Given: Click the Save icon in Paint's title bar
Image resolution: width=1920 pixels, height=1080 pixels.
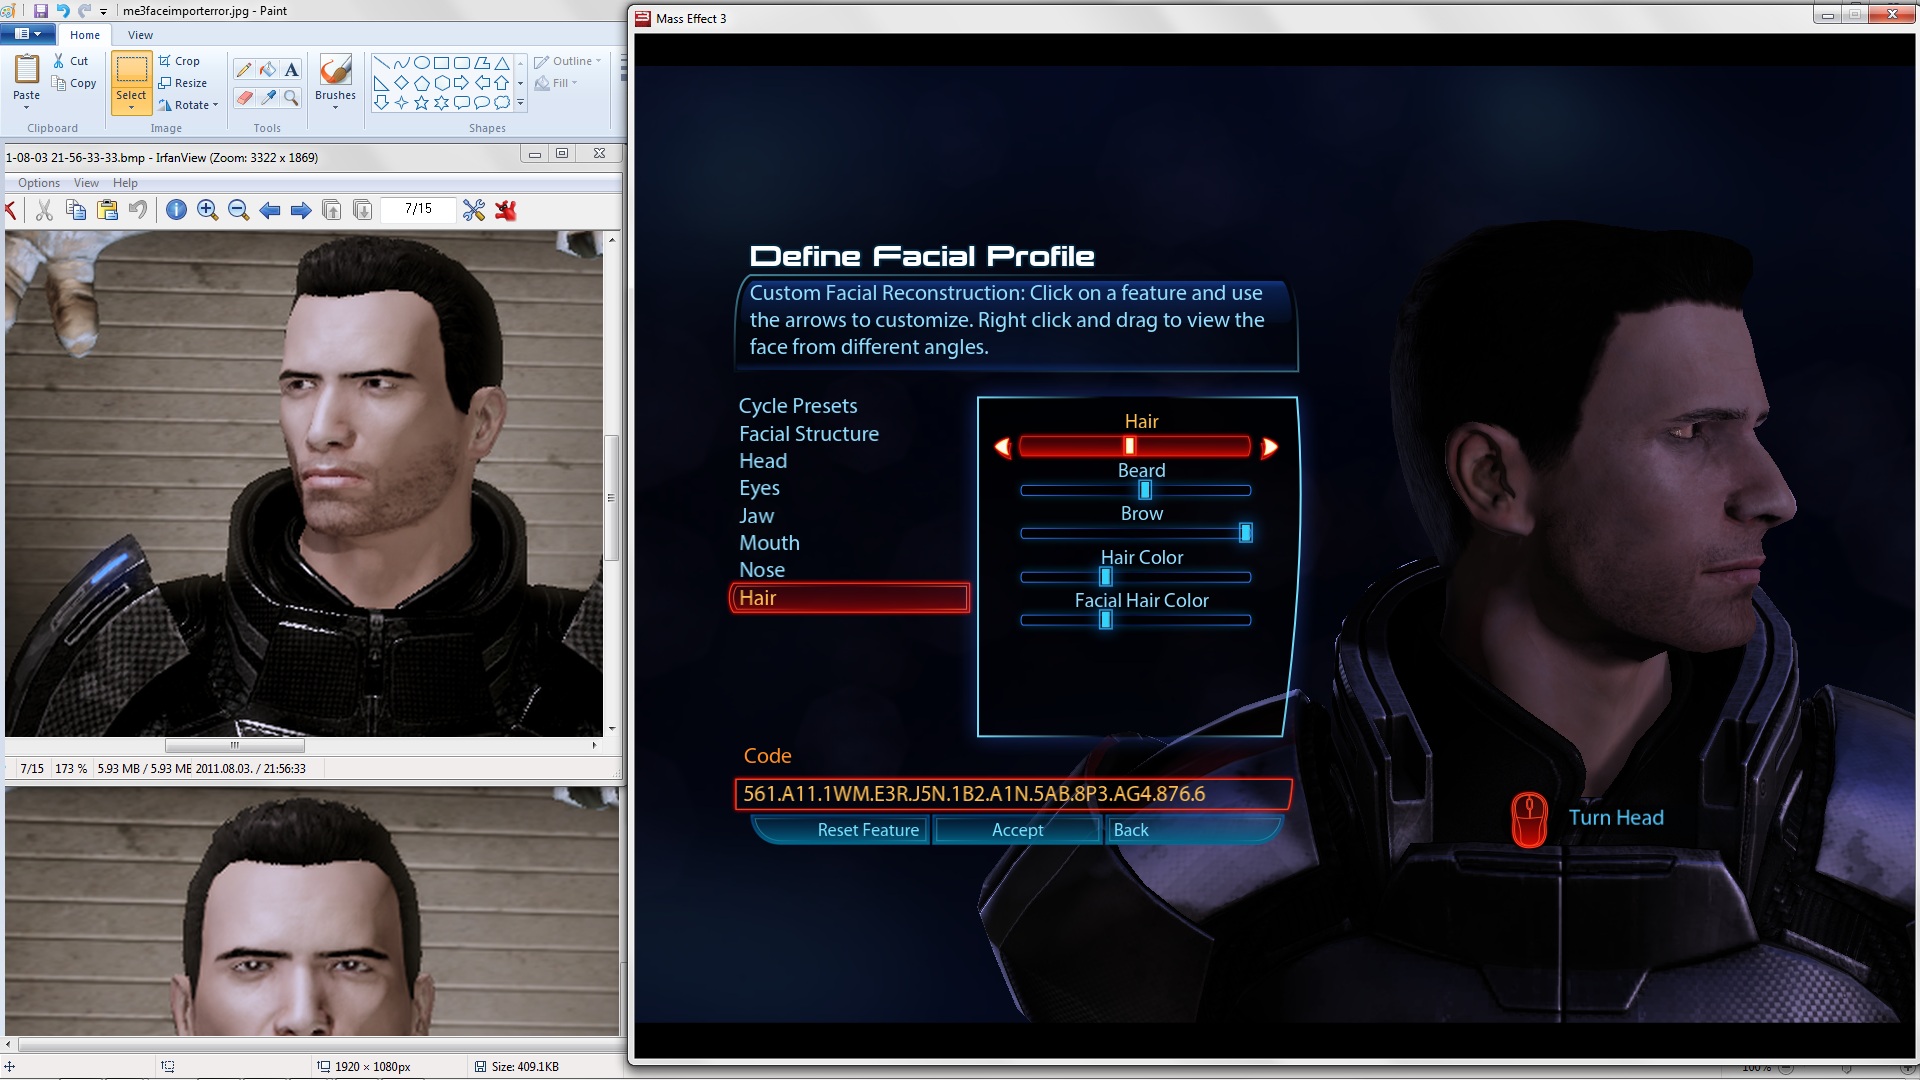Looking at the screenshot, I should 41,11.
